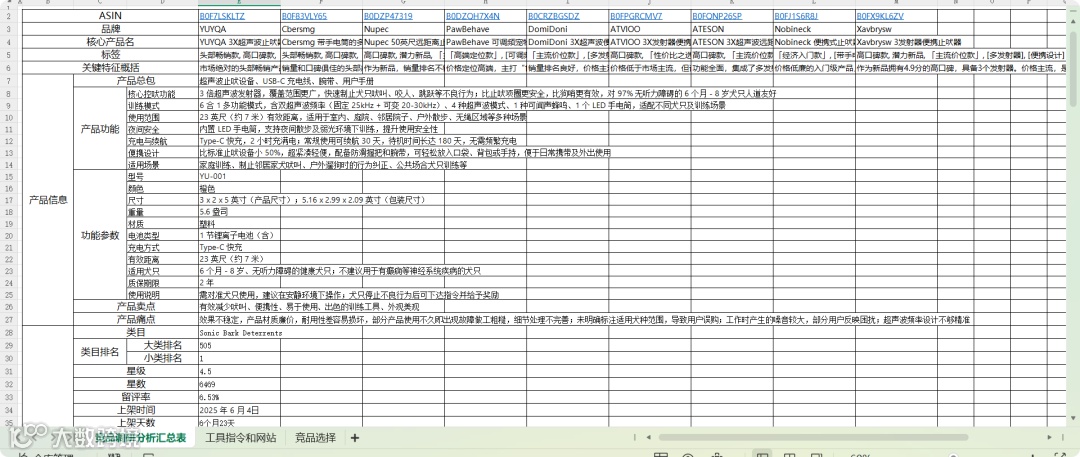Select the 4.5 star rating cell
This screenshot has height=457, width=1080.
tap(239, 371)
